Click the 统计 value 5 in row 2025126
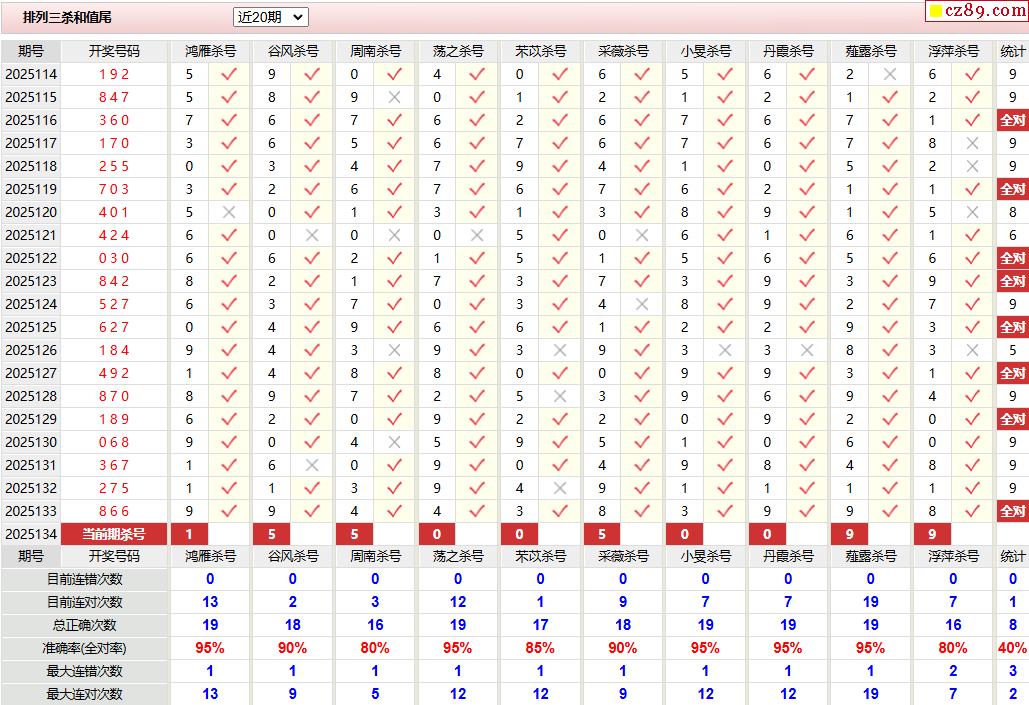This screenshot has height=705, width=1029. [x=1013, y=350]
